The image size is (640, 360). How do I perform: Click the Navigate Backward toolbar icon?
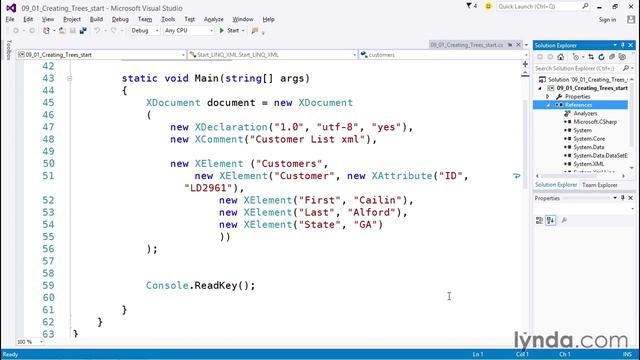click(x=16, y=31)
